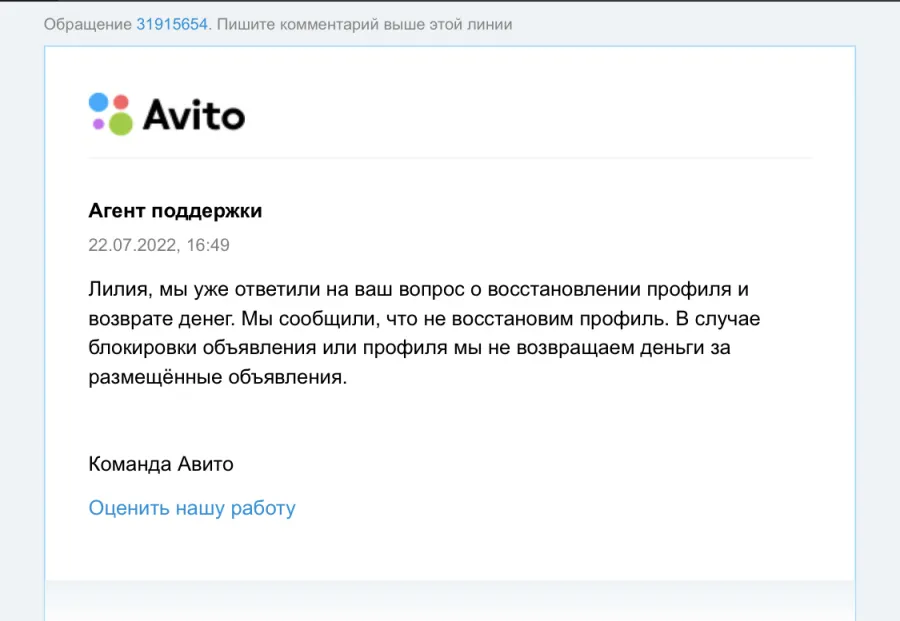Click the phrase "не восстановим профиль"
The image size is (900, 621).
pos(544,319)
